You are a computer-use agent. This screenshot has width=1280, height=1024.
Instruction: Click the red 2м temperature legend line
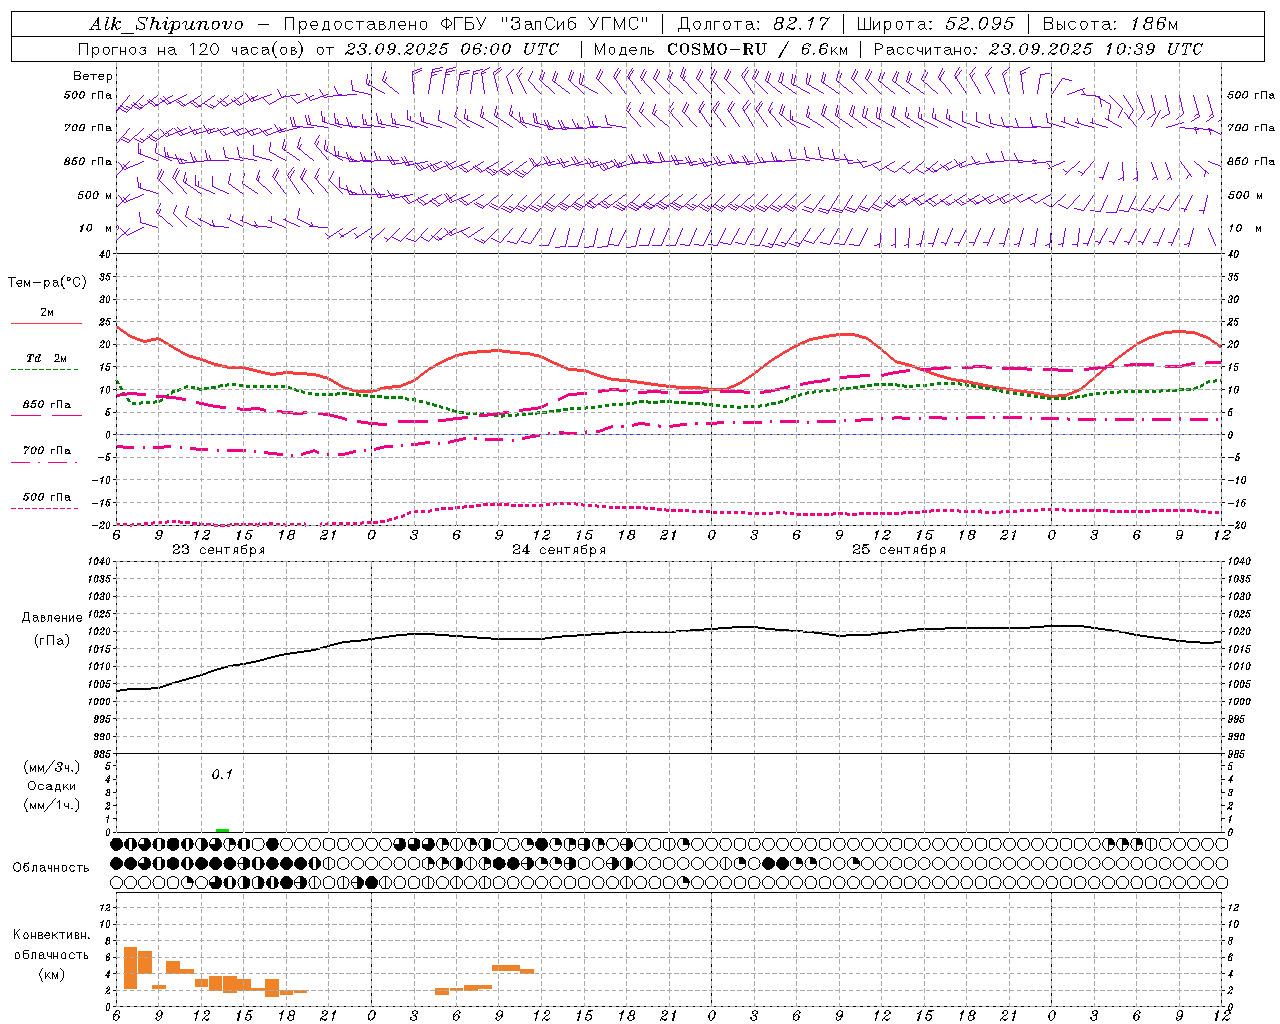tap(46, 324)
